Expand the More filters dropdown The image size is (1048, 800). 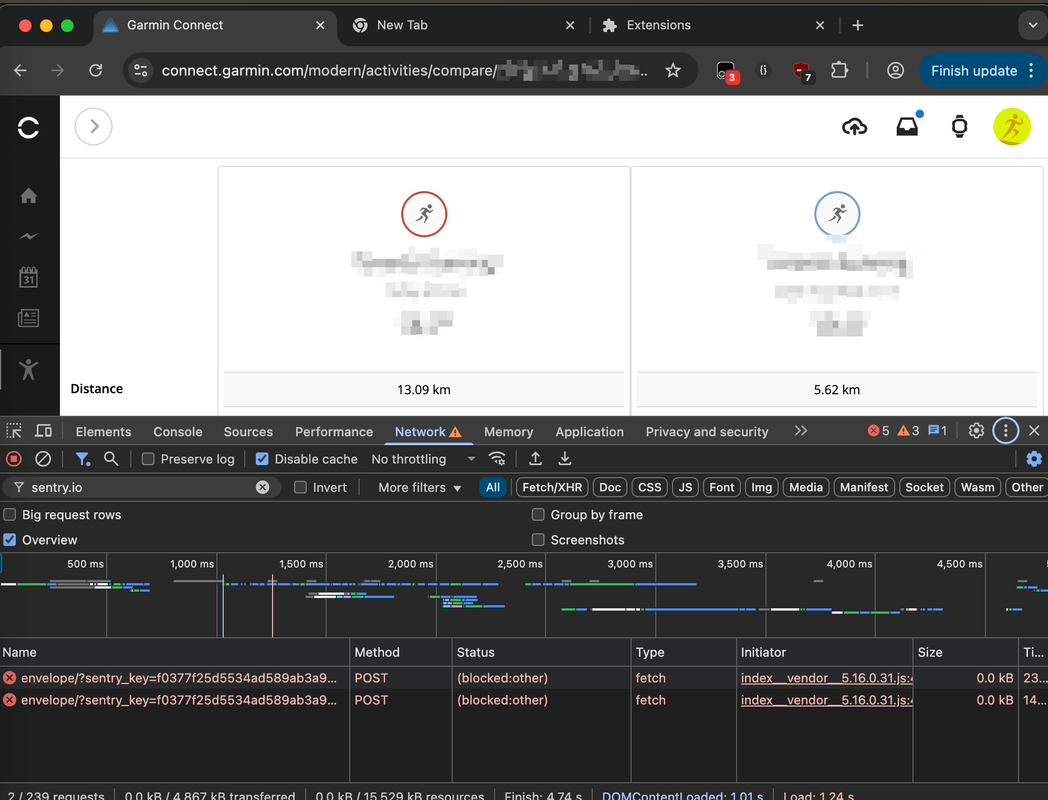pyautogui.click(x=419, y=487)
